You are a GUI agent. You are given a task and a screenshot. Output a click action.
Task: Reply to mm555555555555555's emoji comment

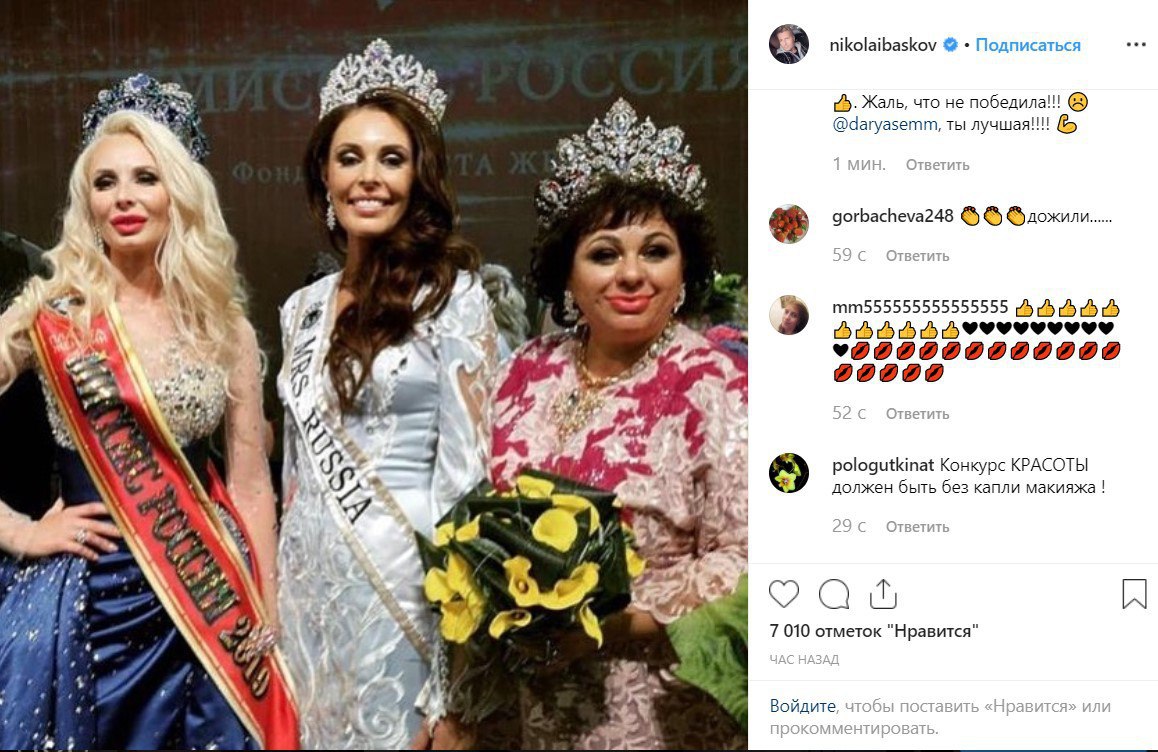[917, 414]
